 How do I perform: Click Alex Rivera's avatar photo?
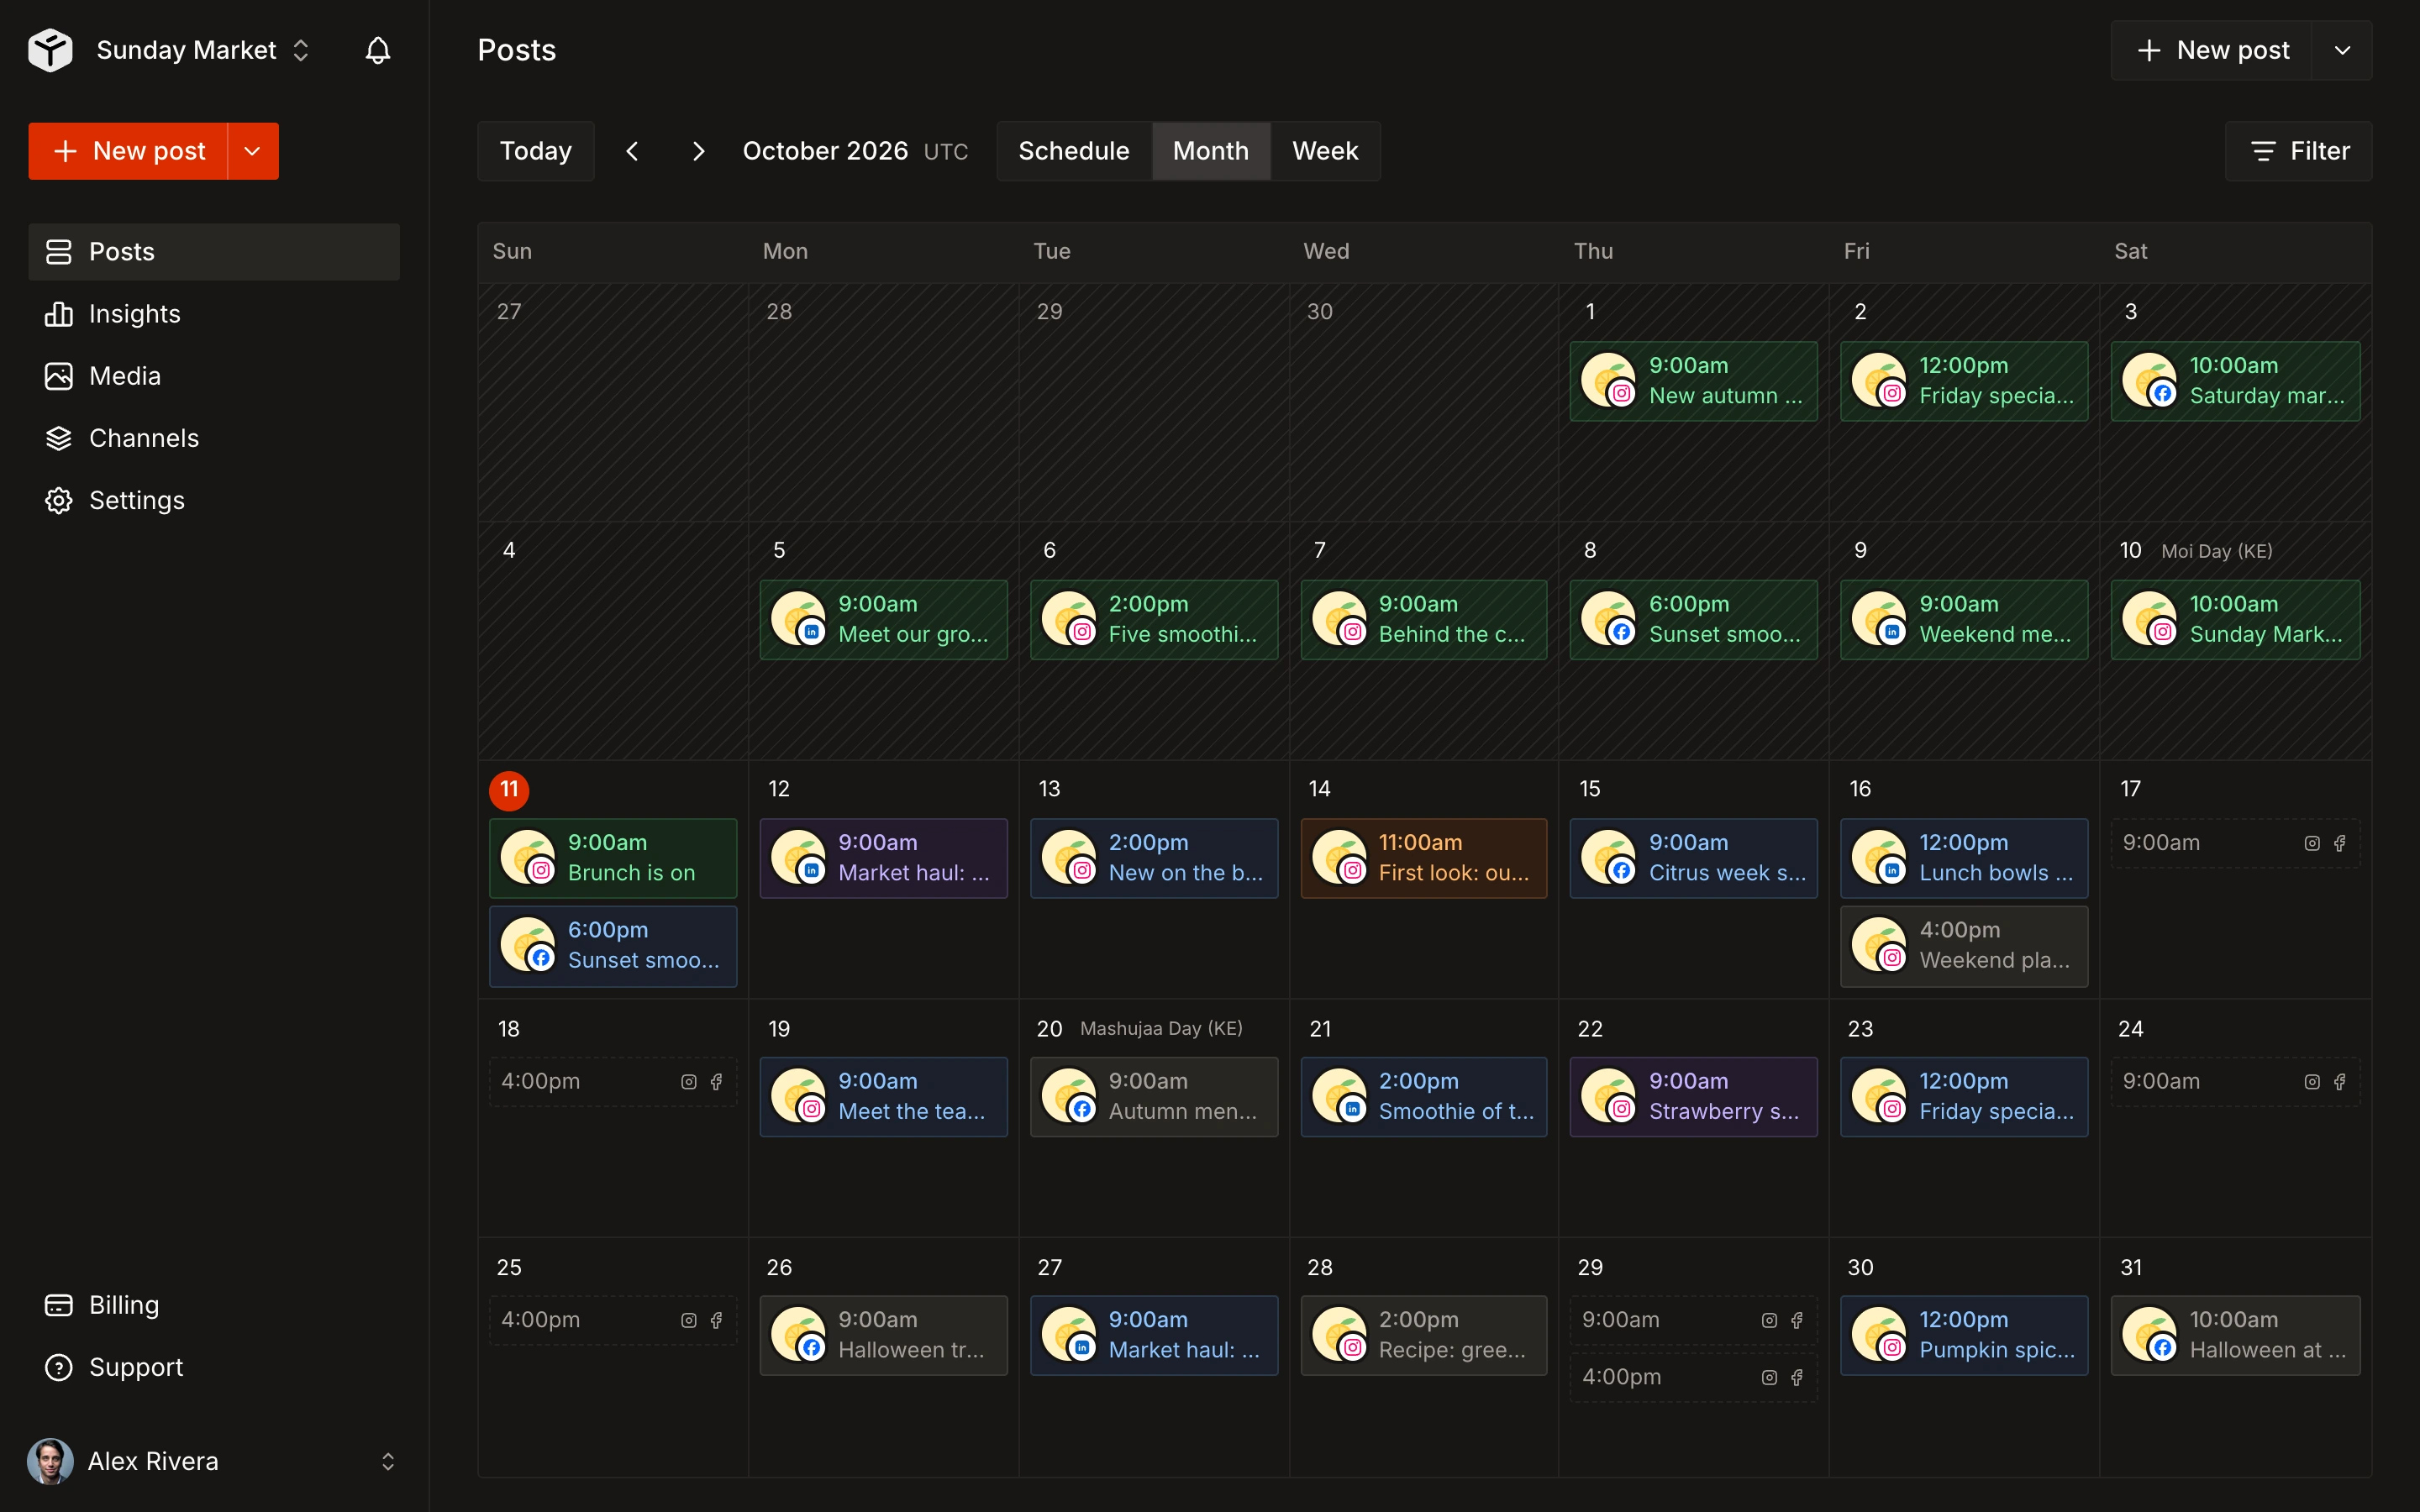pos(50,1461)
